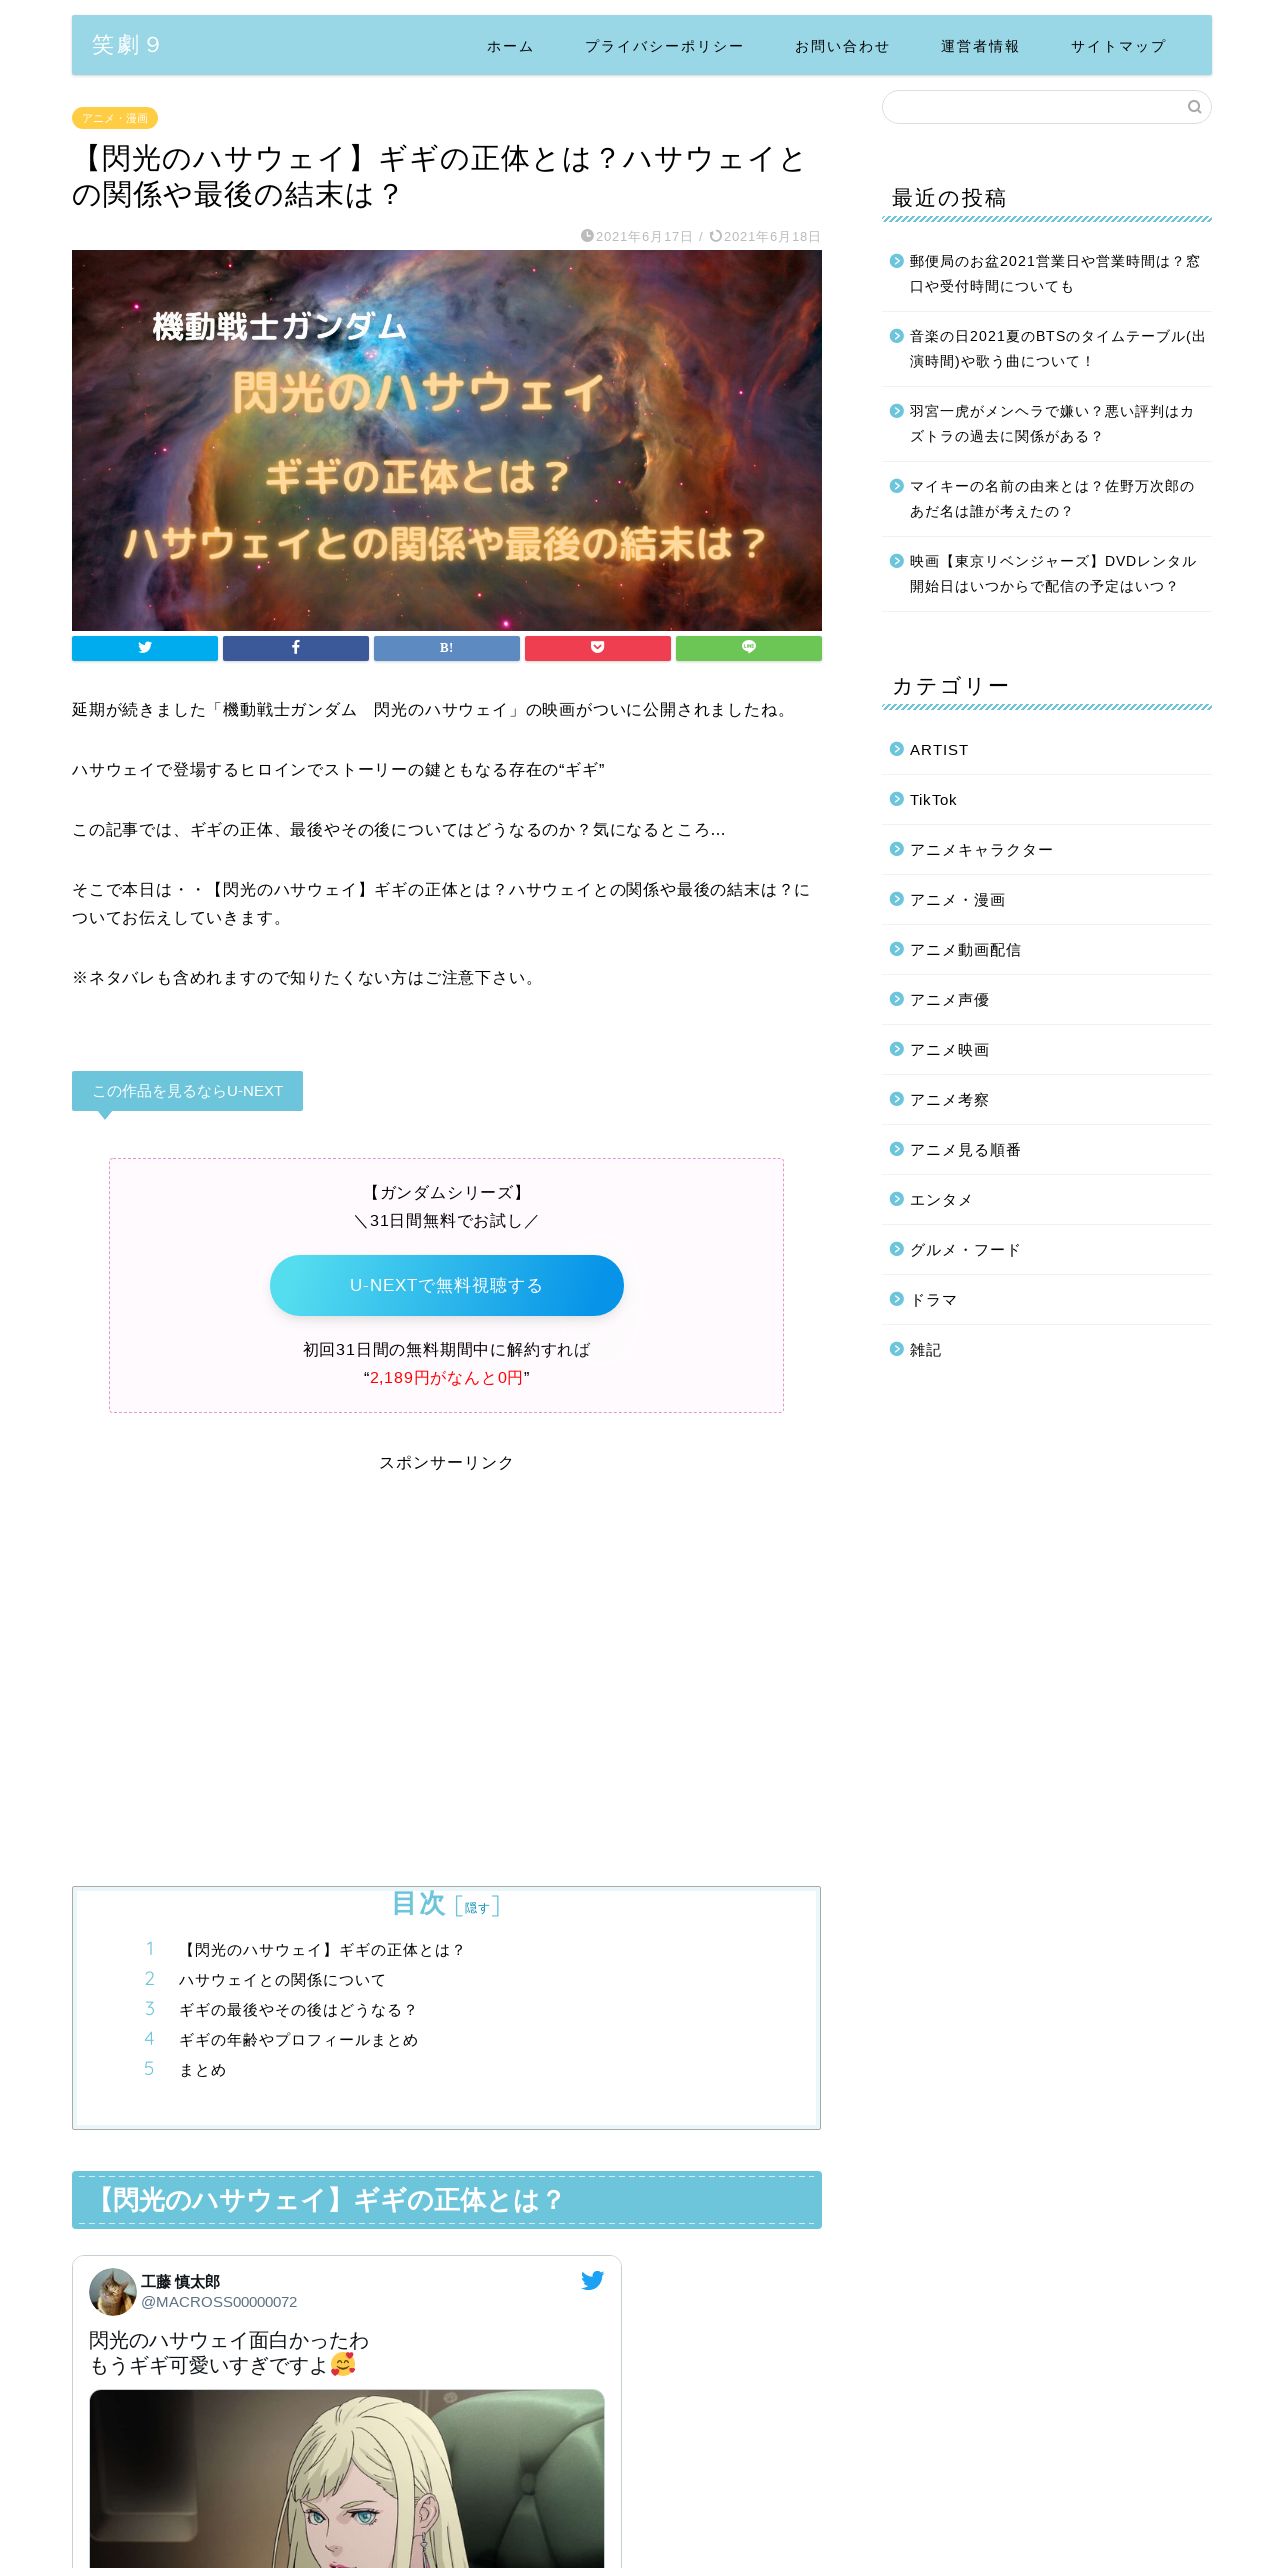Image resolution: width=1284 pixels, height=2568 pixels.
Task: Open Twitter bird icon in embedded tweet
Action: pyautogui.click(x=592, y=2280)
